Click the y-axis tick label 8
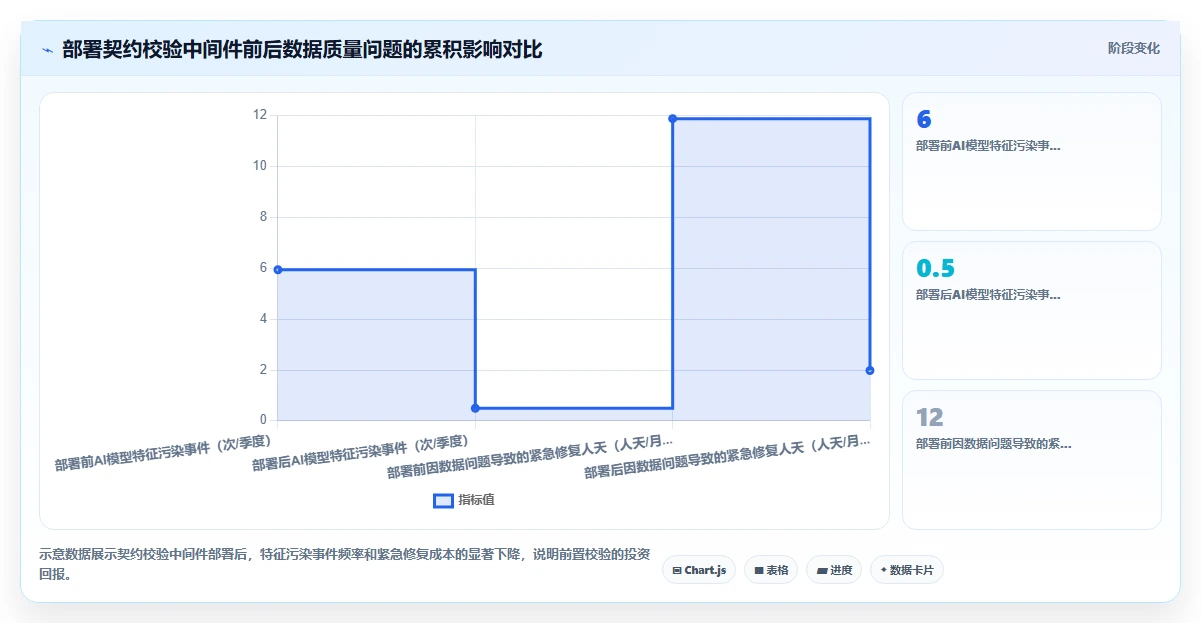This screenshot has height=623, width=1201. pyautogui.click(x=263, y=217)
